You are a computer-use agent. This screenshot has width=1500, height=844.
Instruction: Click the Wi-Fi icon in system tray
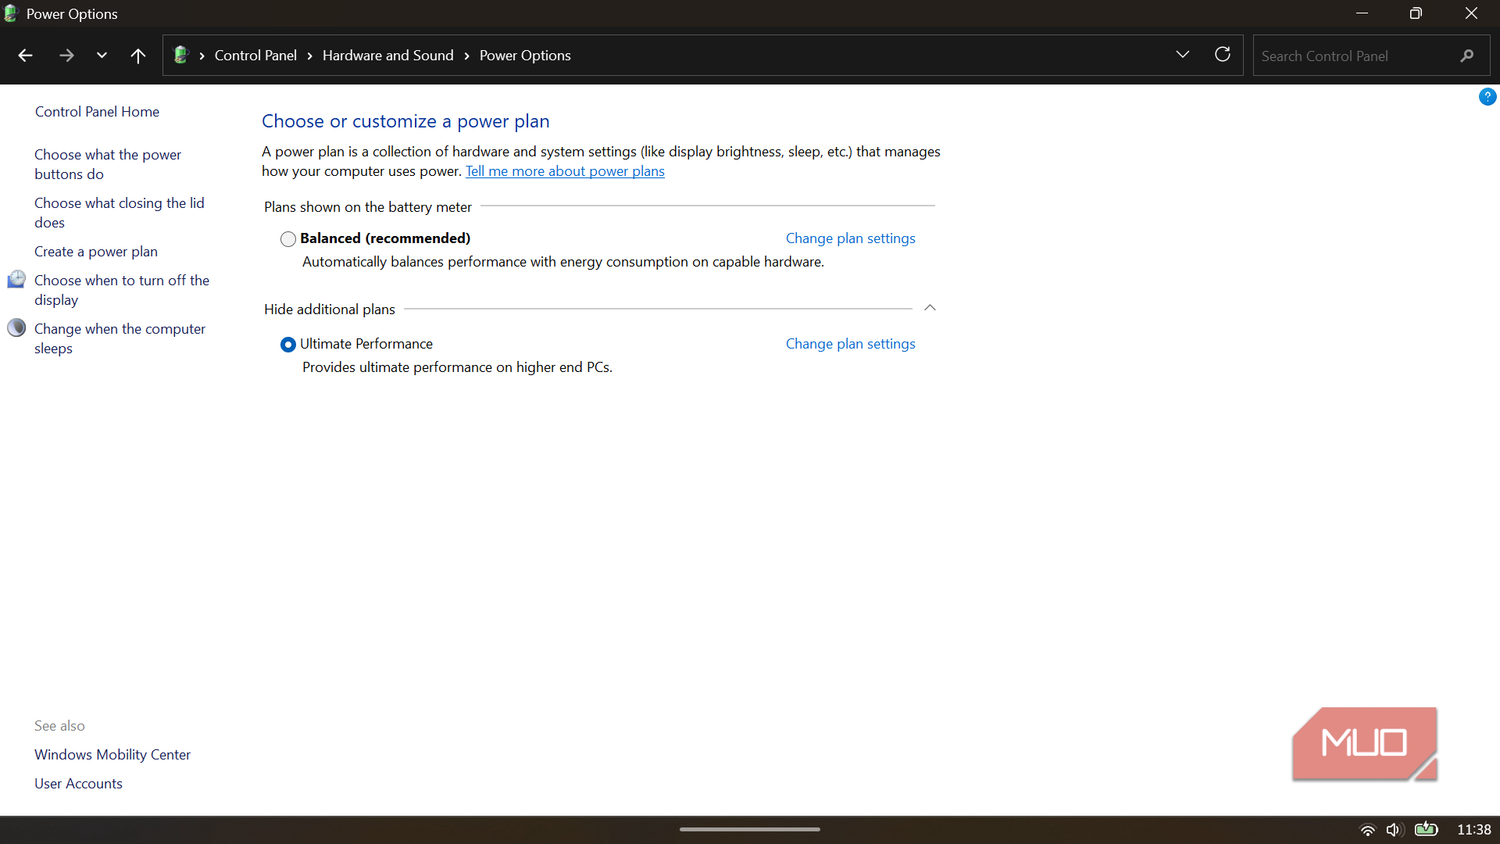pos(1367,829)
